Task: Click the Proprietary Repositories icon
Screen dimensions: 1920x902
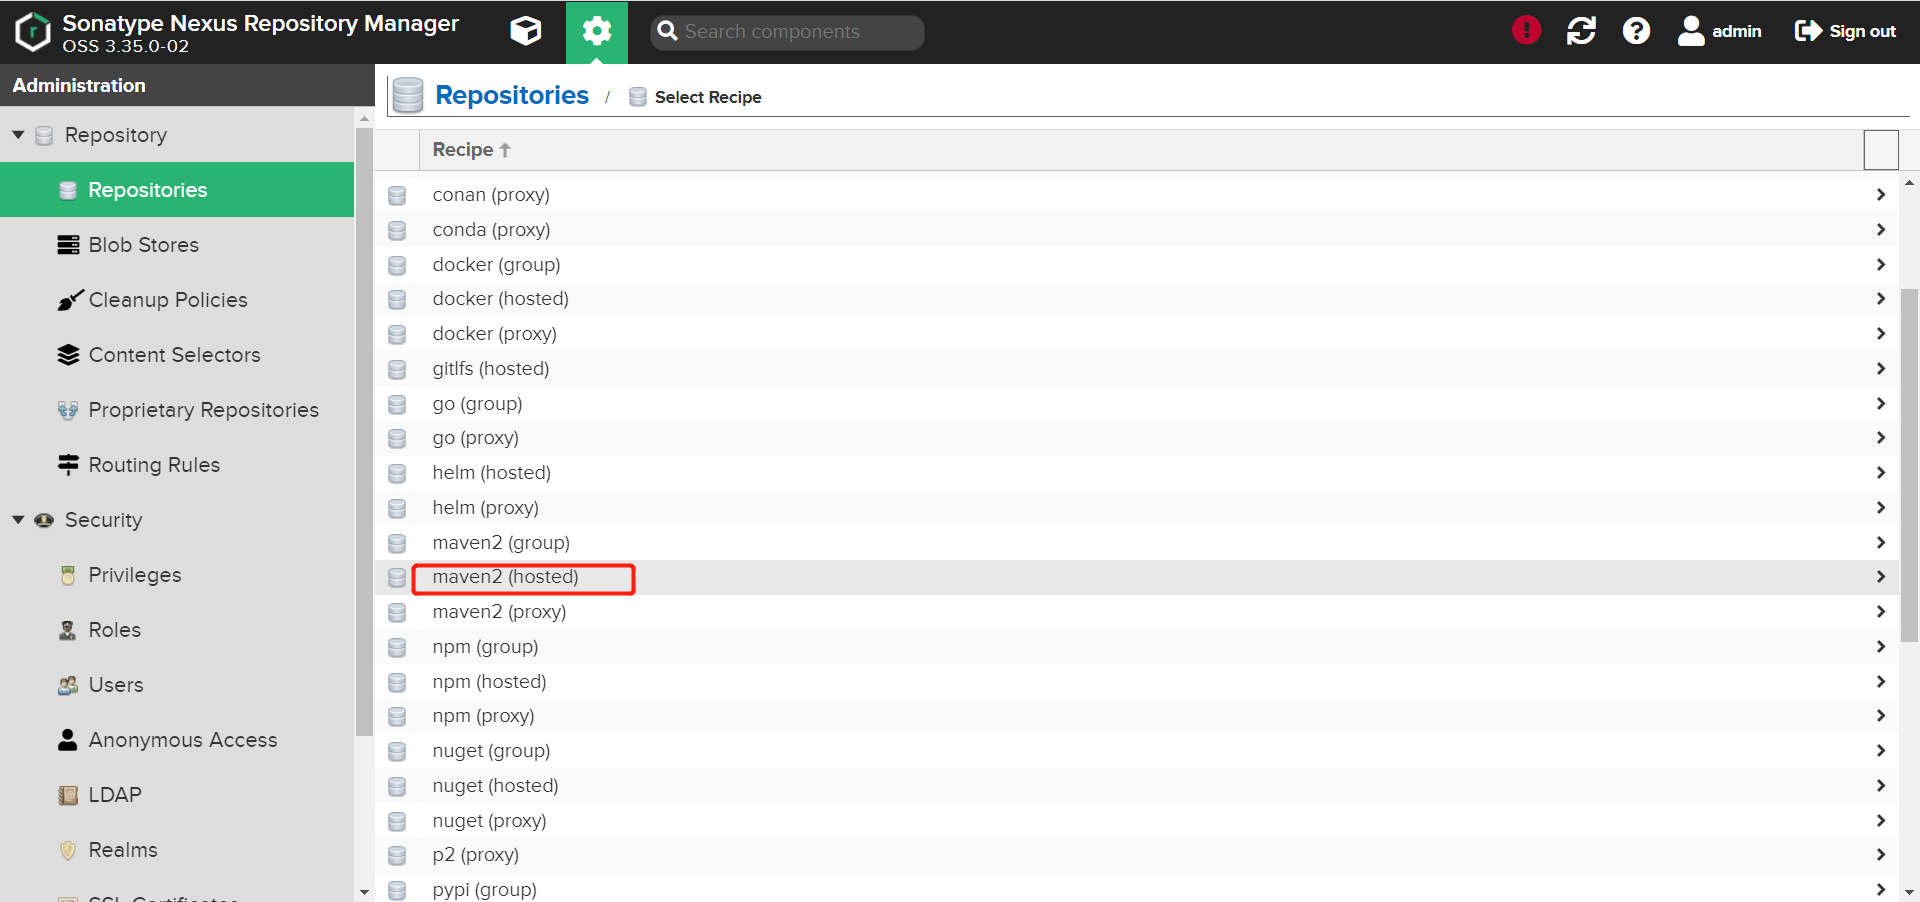Action: (x=68, y=410)
